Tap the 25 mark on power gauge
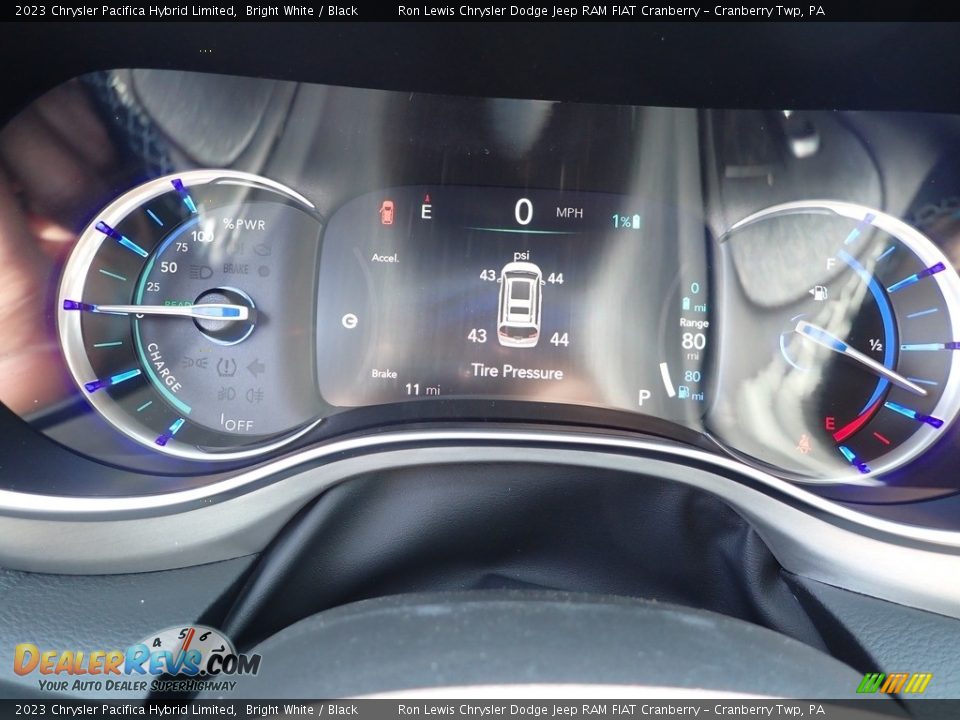Image resolution: width=960 pixels, height=720 pixels. [153, 286]
